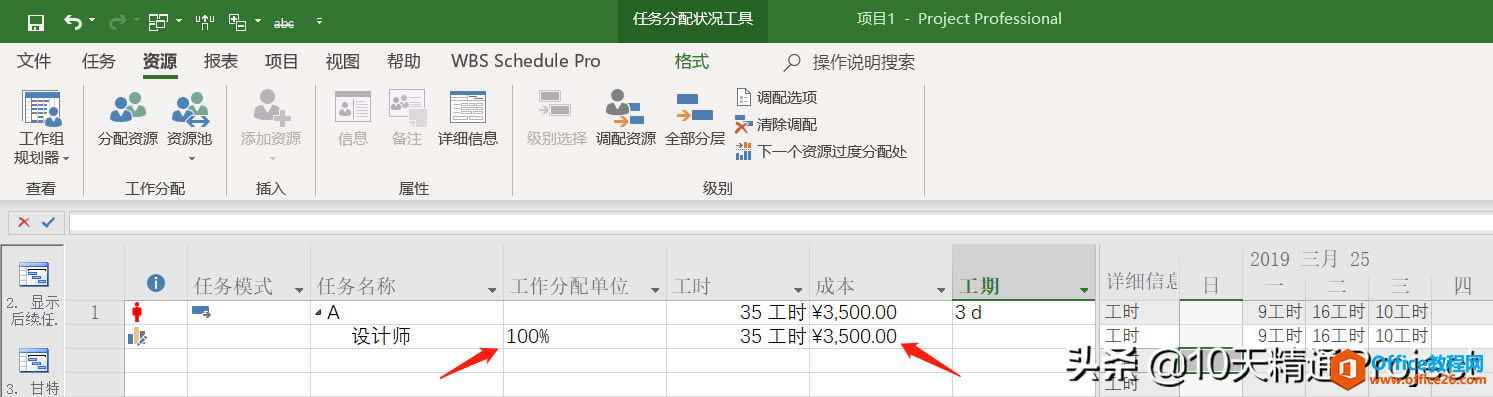
Task: Go to the 项目 ribbon tab
Action: tap(281, 62)
